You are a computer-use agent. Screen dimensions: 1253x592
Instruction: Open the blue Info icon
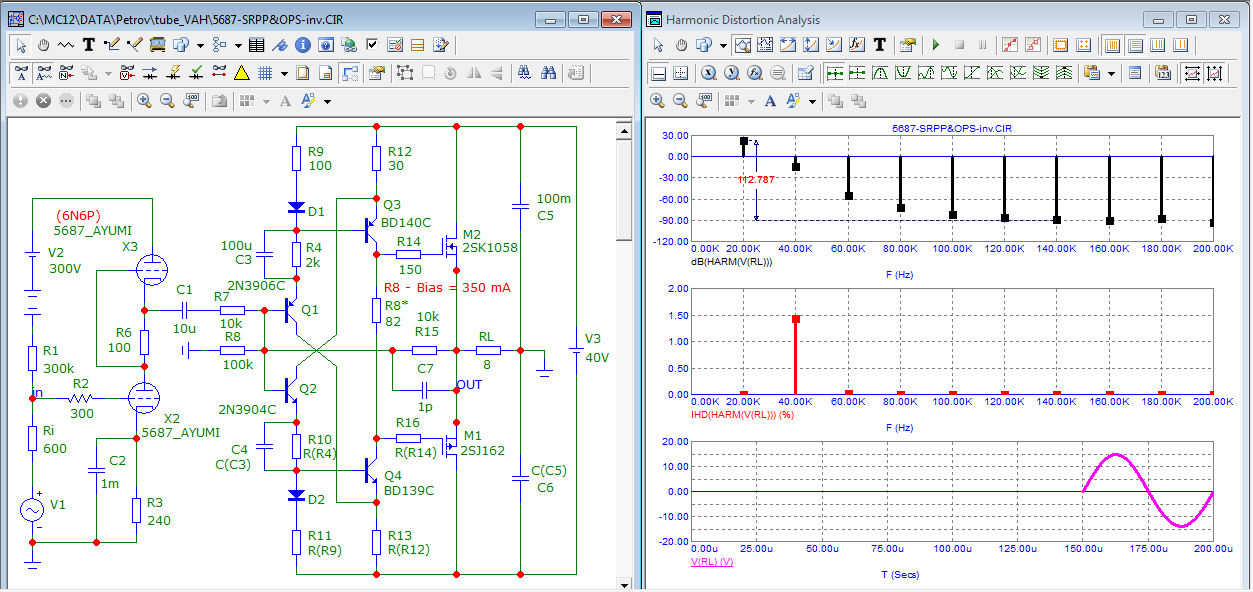(302, 45)
